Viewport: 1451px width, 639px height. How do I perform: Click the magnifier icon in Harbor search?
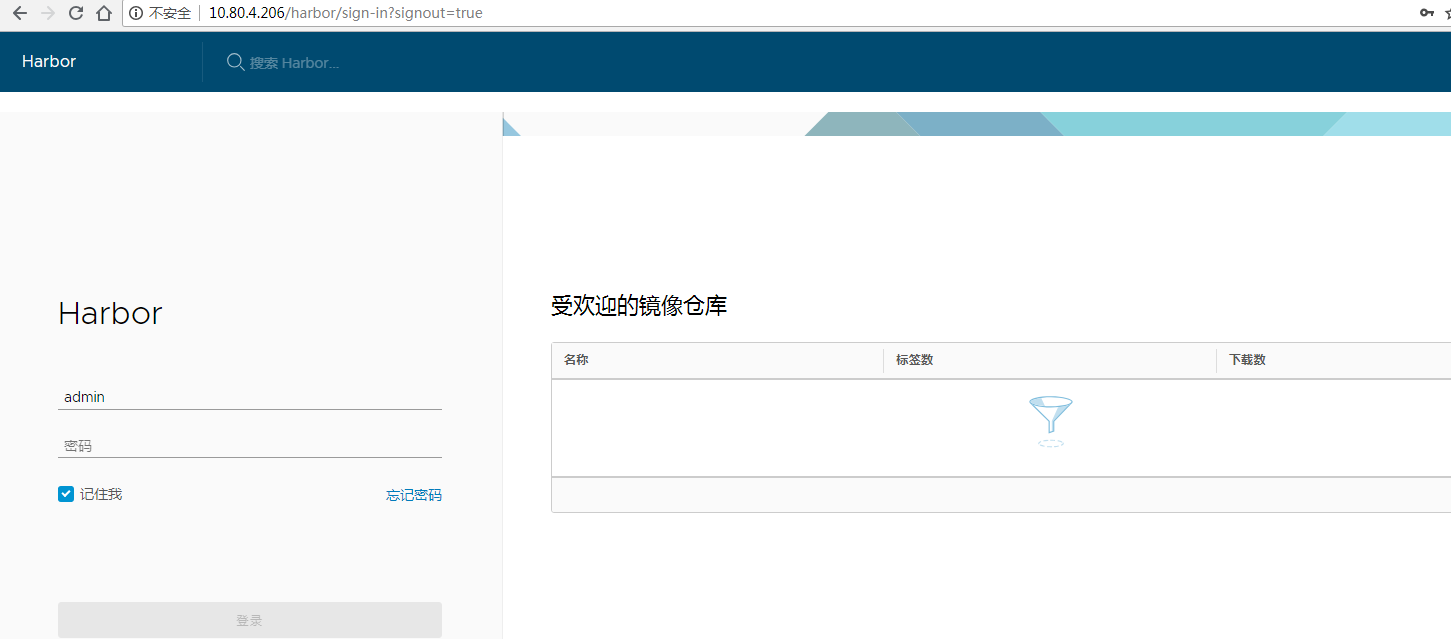coord(236,62)
